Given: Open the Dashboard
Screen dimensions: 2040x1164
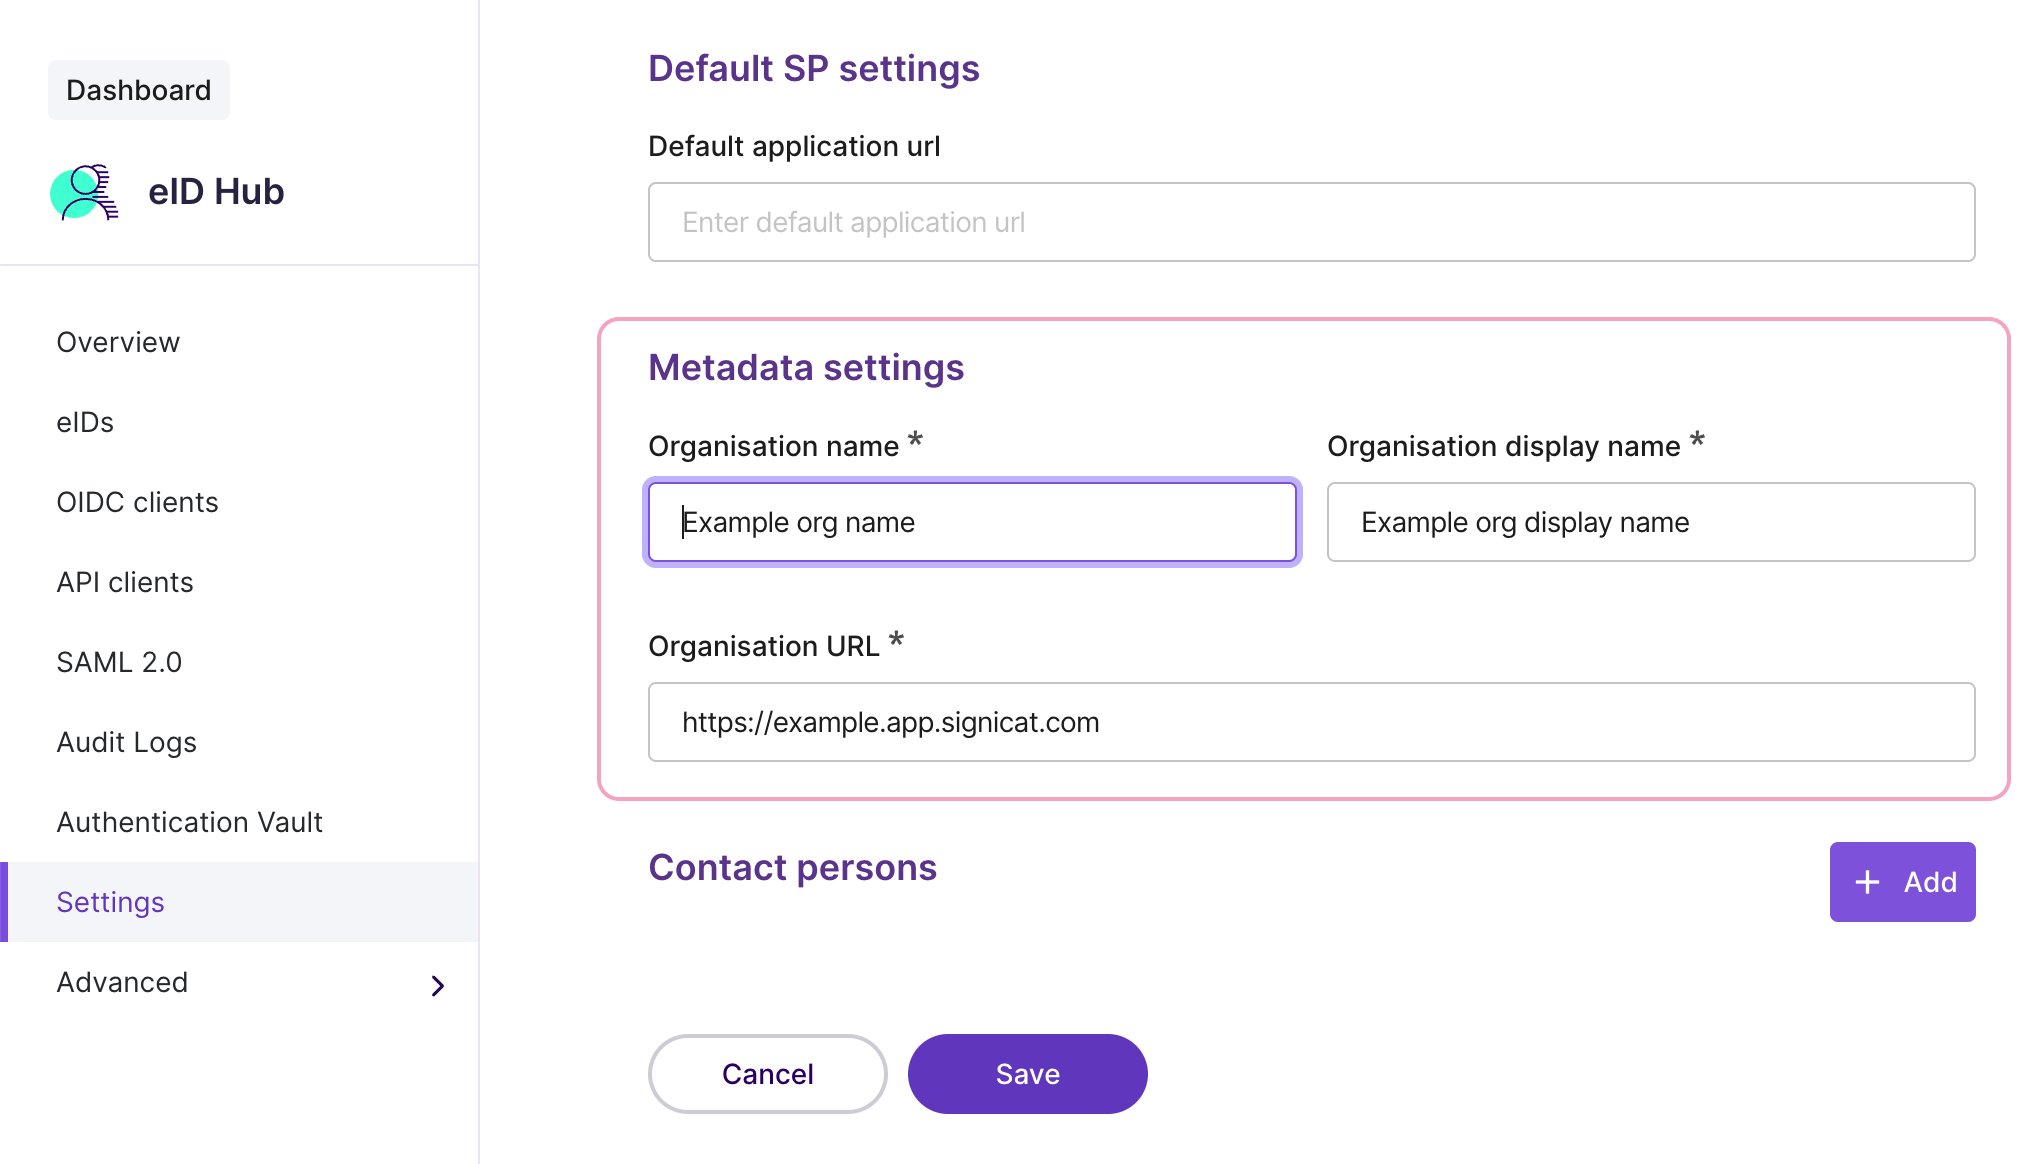Looking at the screenshot, I should point(138,89).
